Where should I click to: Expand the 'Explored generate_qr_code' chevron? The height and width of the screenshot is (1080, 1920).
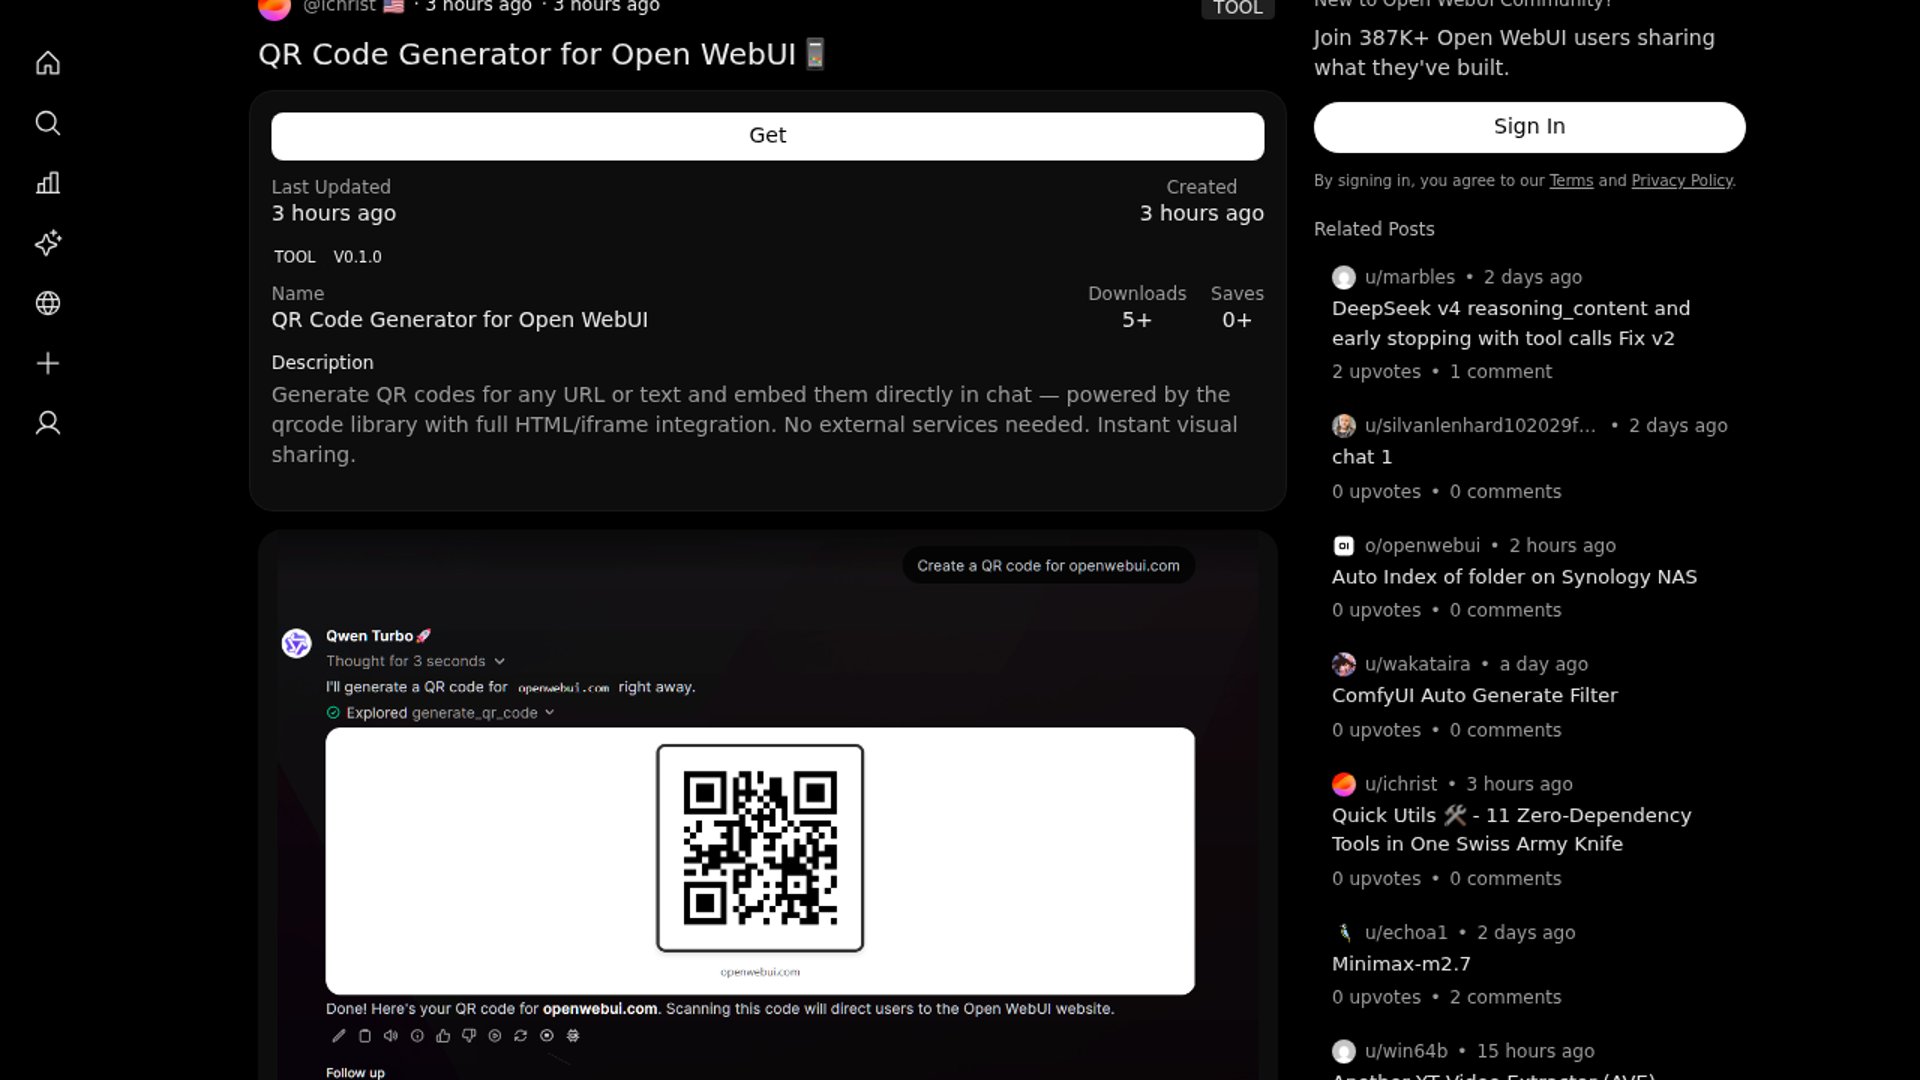[549, 713]
